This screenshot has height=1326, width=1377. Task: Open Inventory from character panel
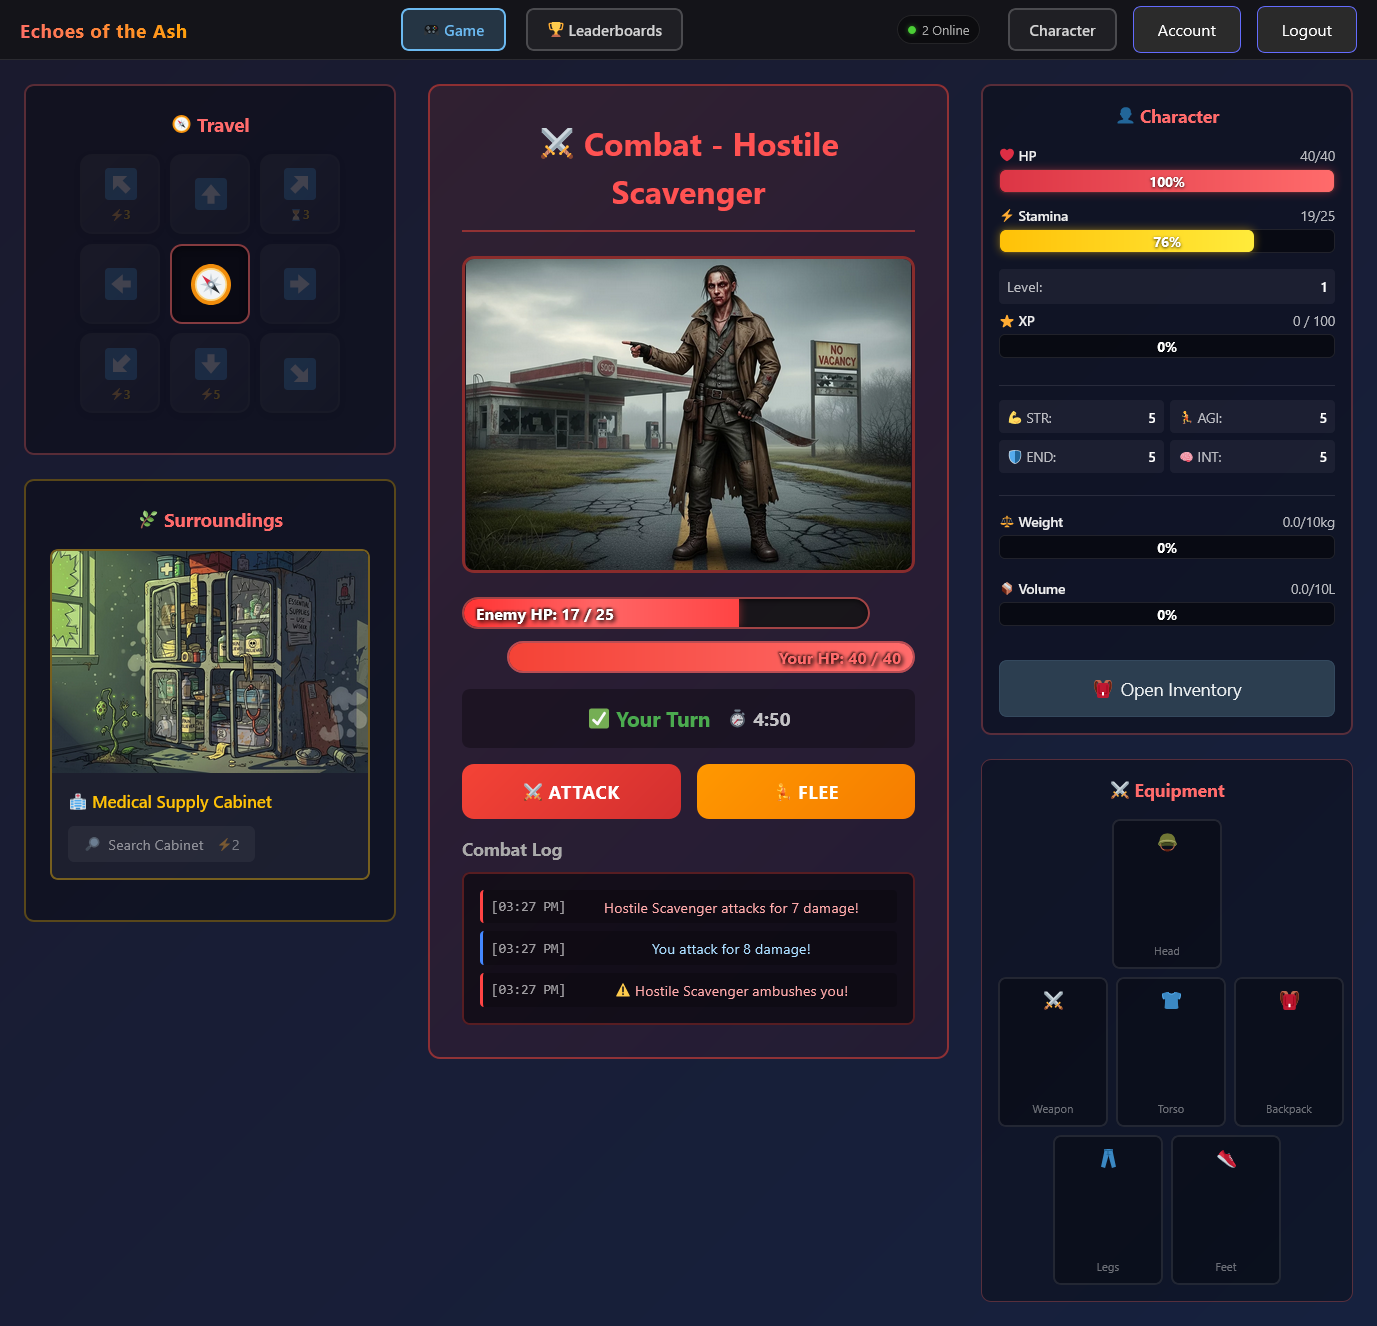pyautogui.click(x=1166, y=689)
